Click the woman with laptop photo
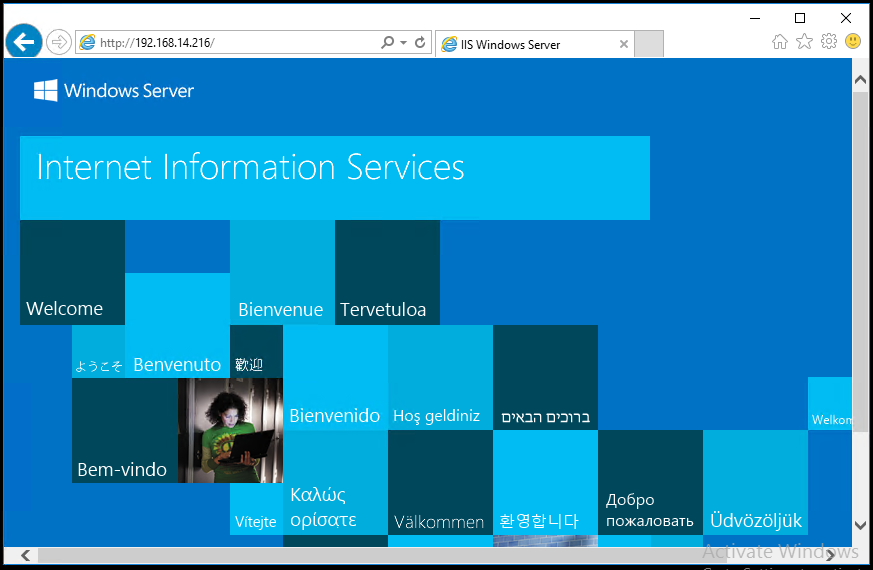This screenshot has height=570, width=873. tap(230, 430)
